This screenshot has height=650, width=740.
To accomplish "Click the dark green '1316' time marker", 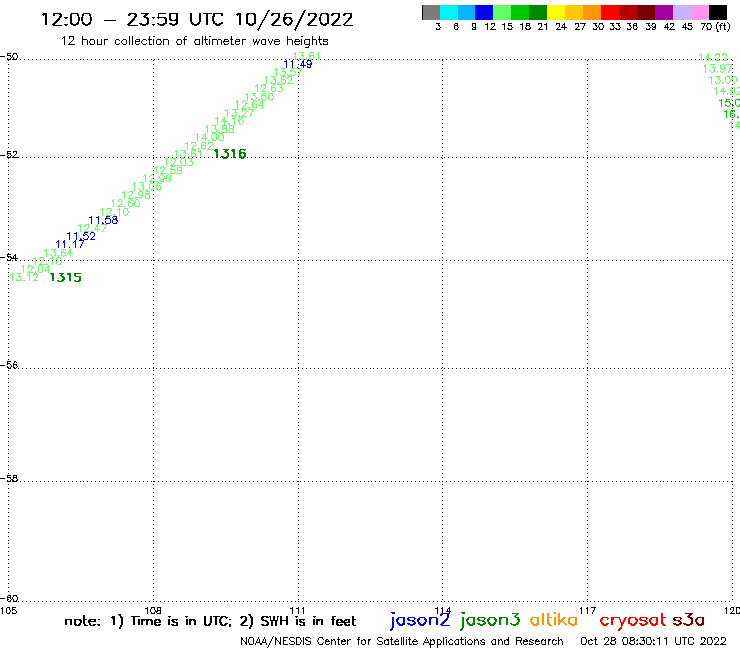I will click(x=230, y=154).
